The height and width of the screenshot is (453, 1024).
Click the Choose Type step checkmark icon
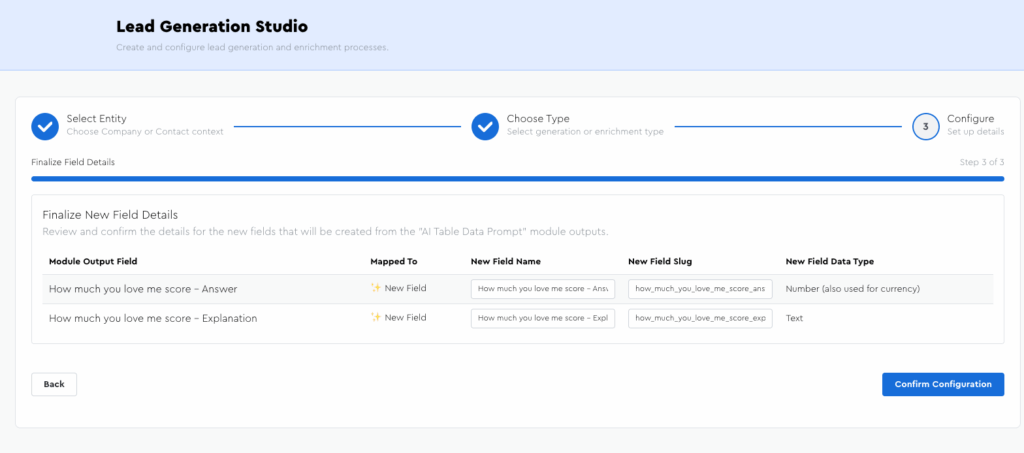tap(485, 127)
